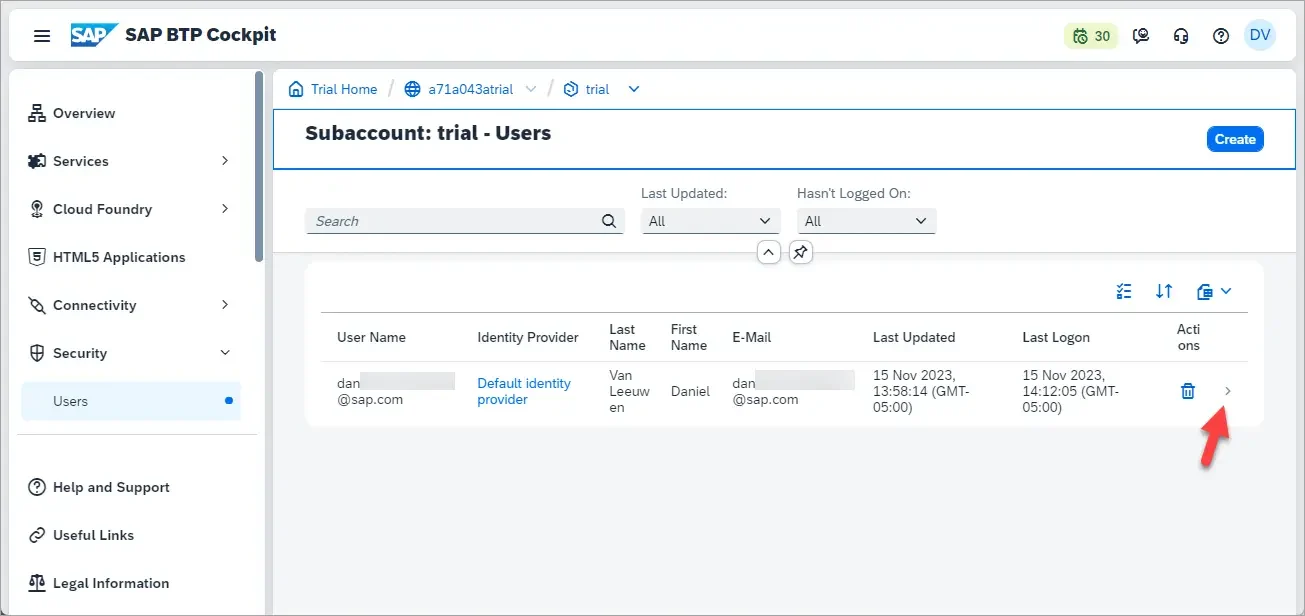Expand the a71a043atrial breadcrumb dropdown
Viewport: 1305px width, 616px height.
tap(531, 89)
